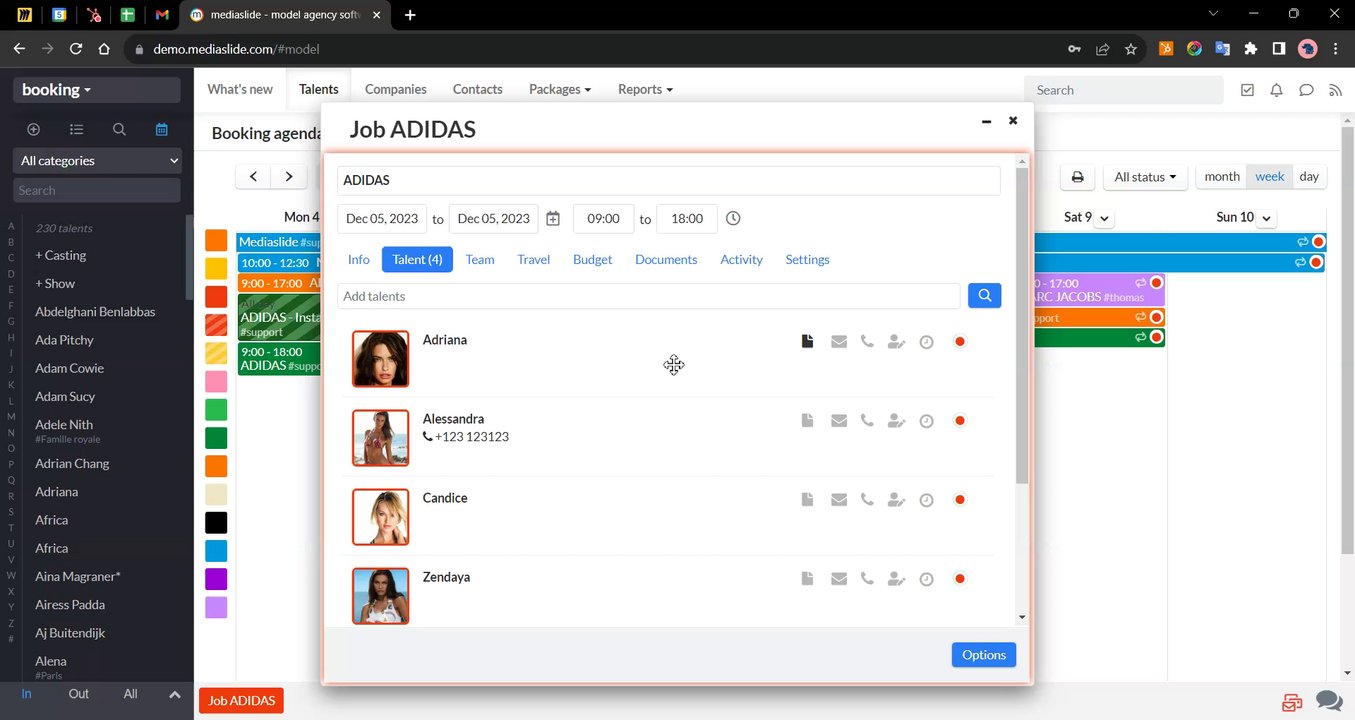This screenshot has width=1355, height=720.
Task: Show In talents filter
Action: click(27, 693)
